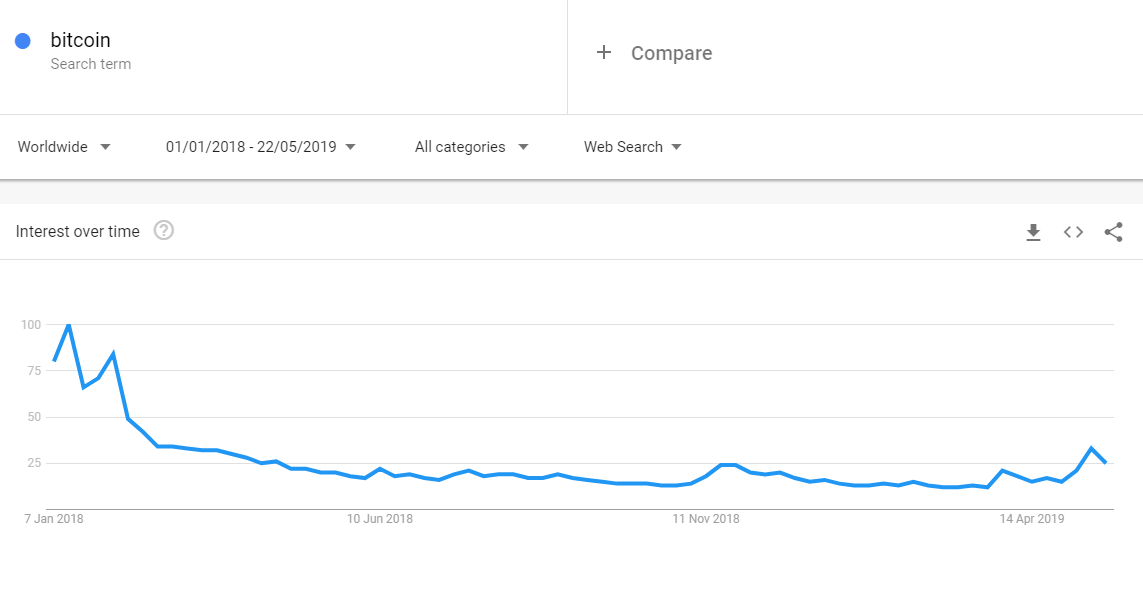This screenshot has width=1143, height=593.
Task: Expand the Worldwide region dropdown
Action: pos(64,147)
